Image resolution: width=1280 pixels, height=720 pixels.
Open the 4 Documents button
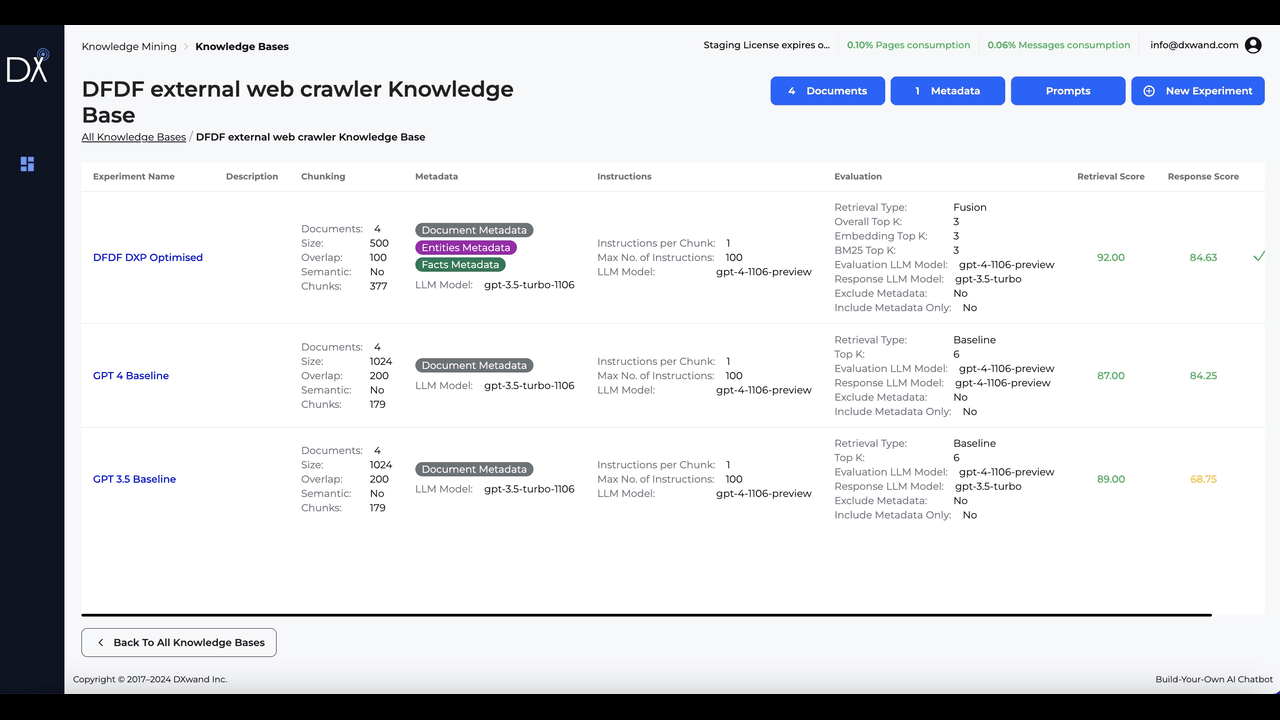pos(828,91)
